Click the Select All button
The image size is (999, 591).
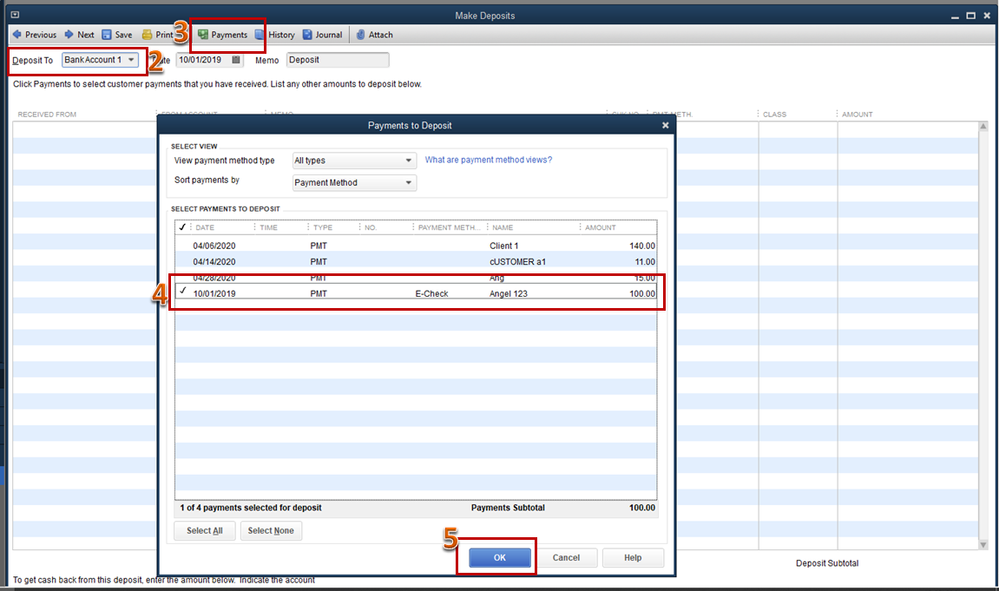(205, 531)
